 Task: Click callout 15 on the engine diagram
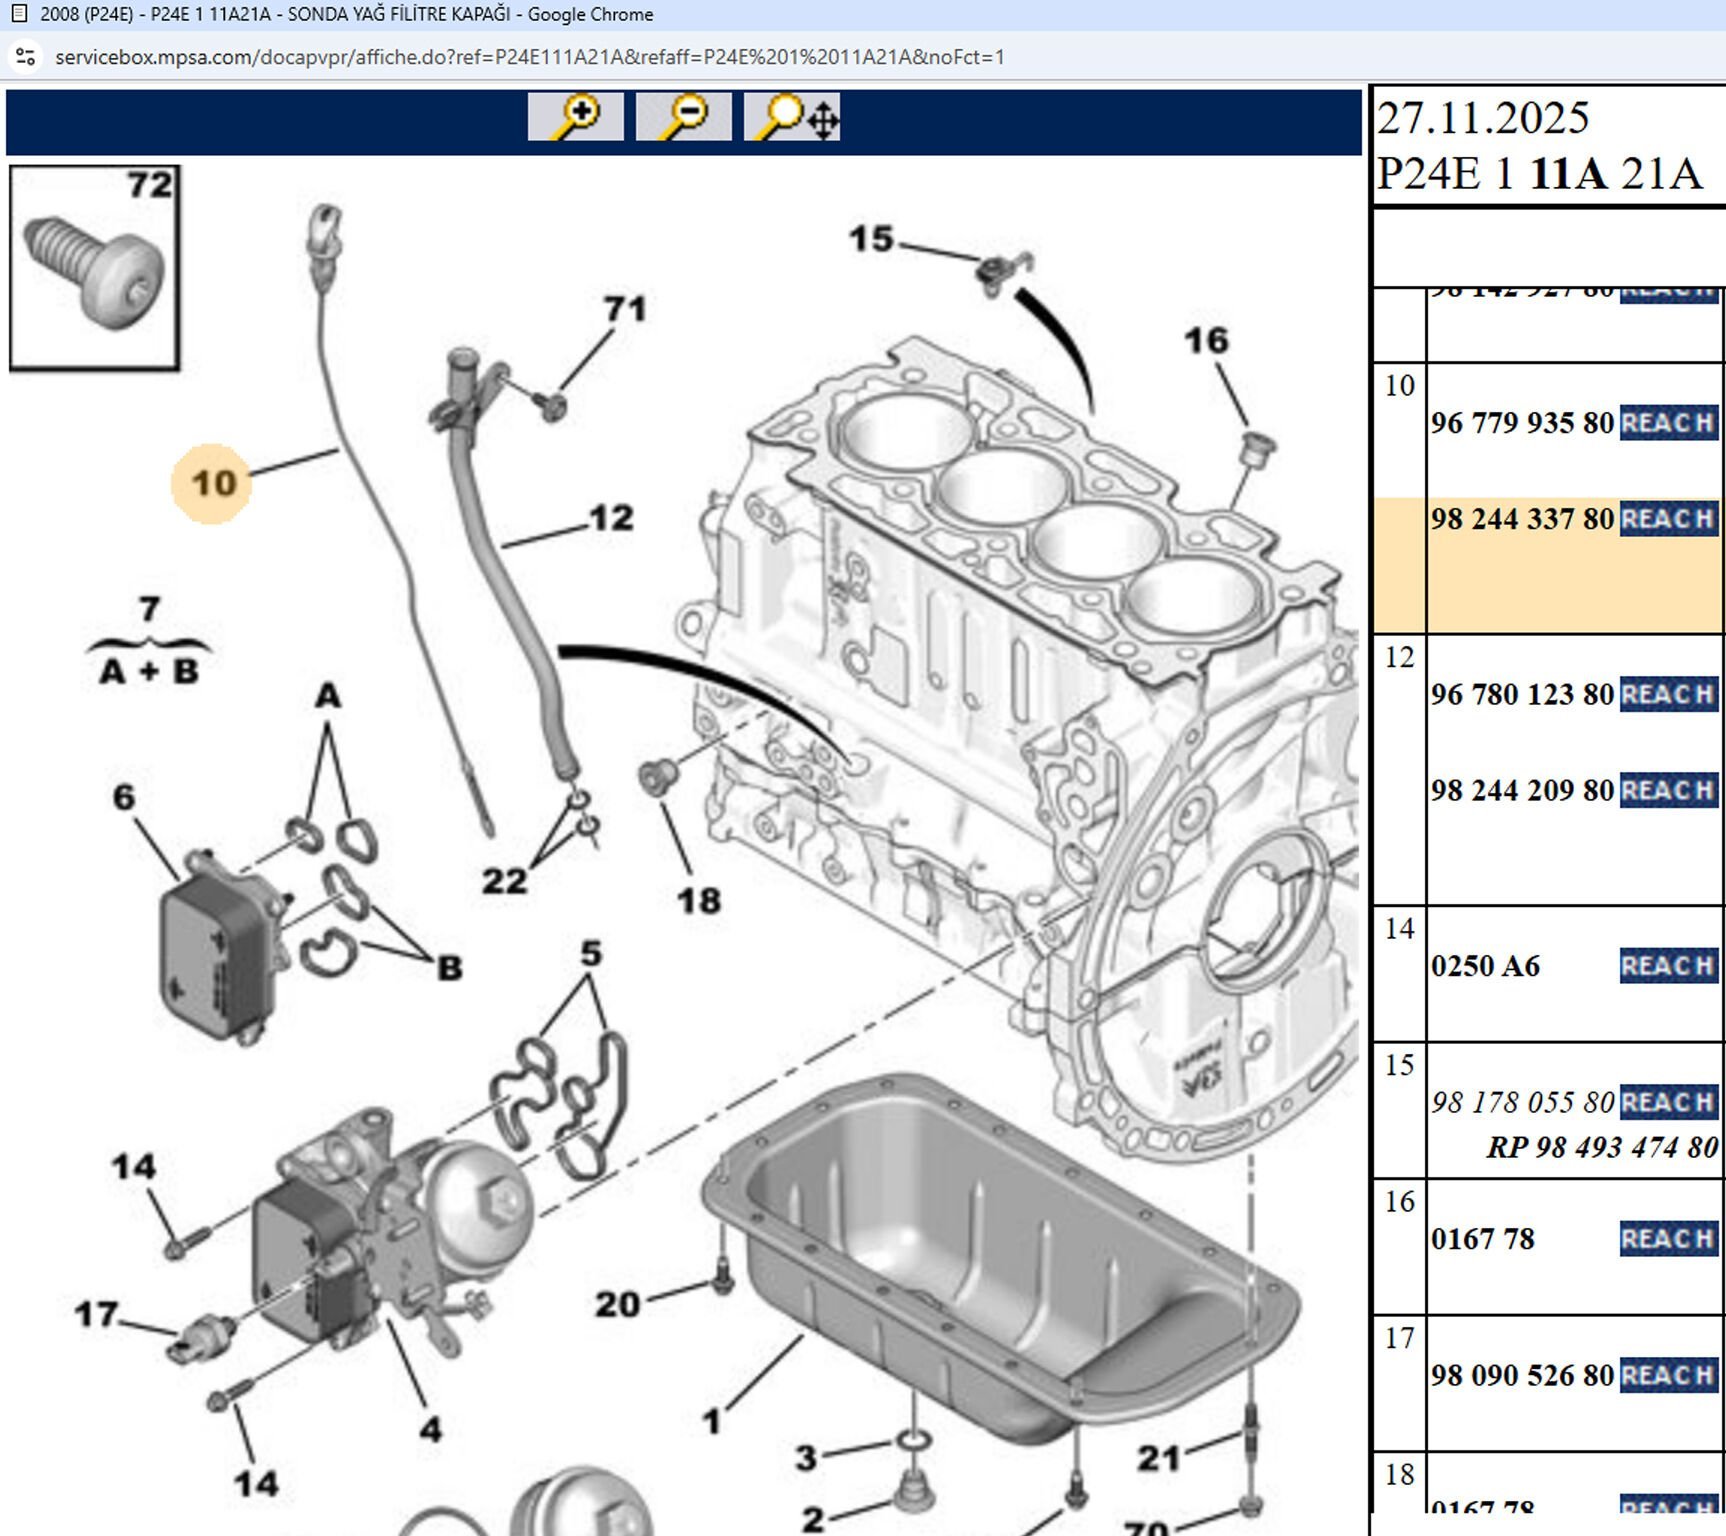pos(871,240)
